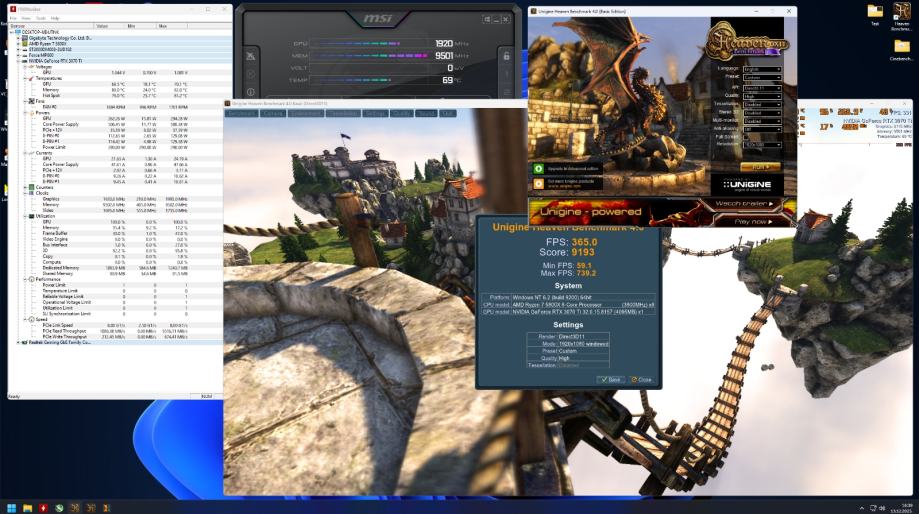Open the Heaven Benchmark desktop shortcut
The height and width of the screenshot is (514, 919).
(x=901, y=16)
